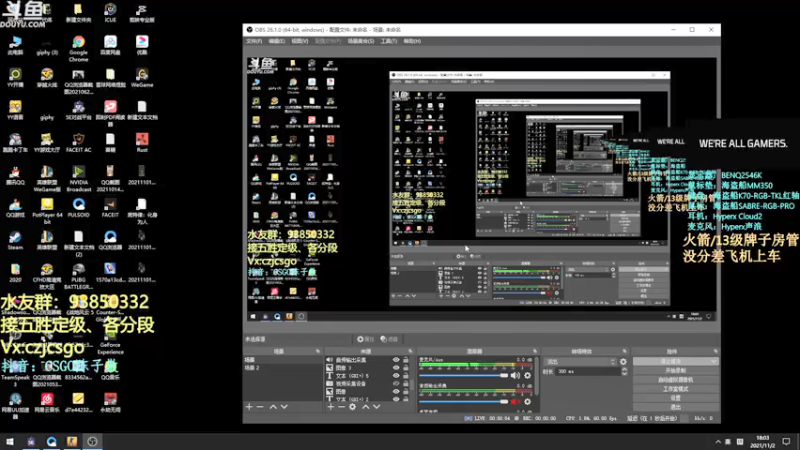800x450 pixels.
Task: Click 启动虚拟摄像机 virtual camera button
Action: pyautogui.click(x=676, y=380)
